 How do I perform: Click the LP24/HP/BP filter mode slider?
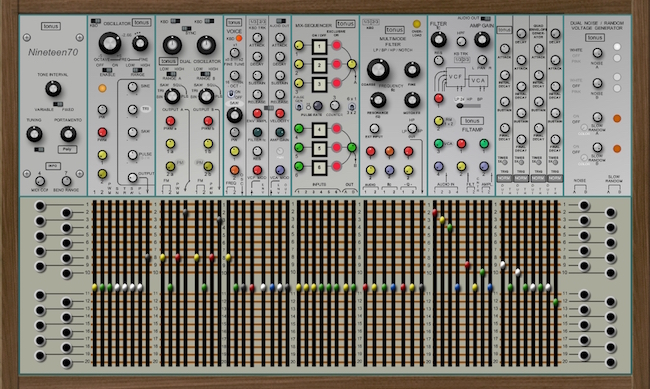(x=468, y=105)
